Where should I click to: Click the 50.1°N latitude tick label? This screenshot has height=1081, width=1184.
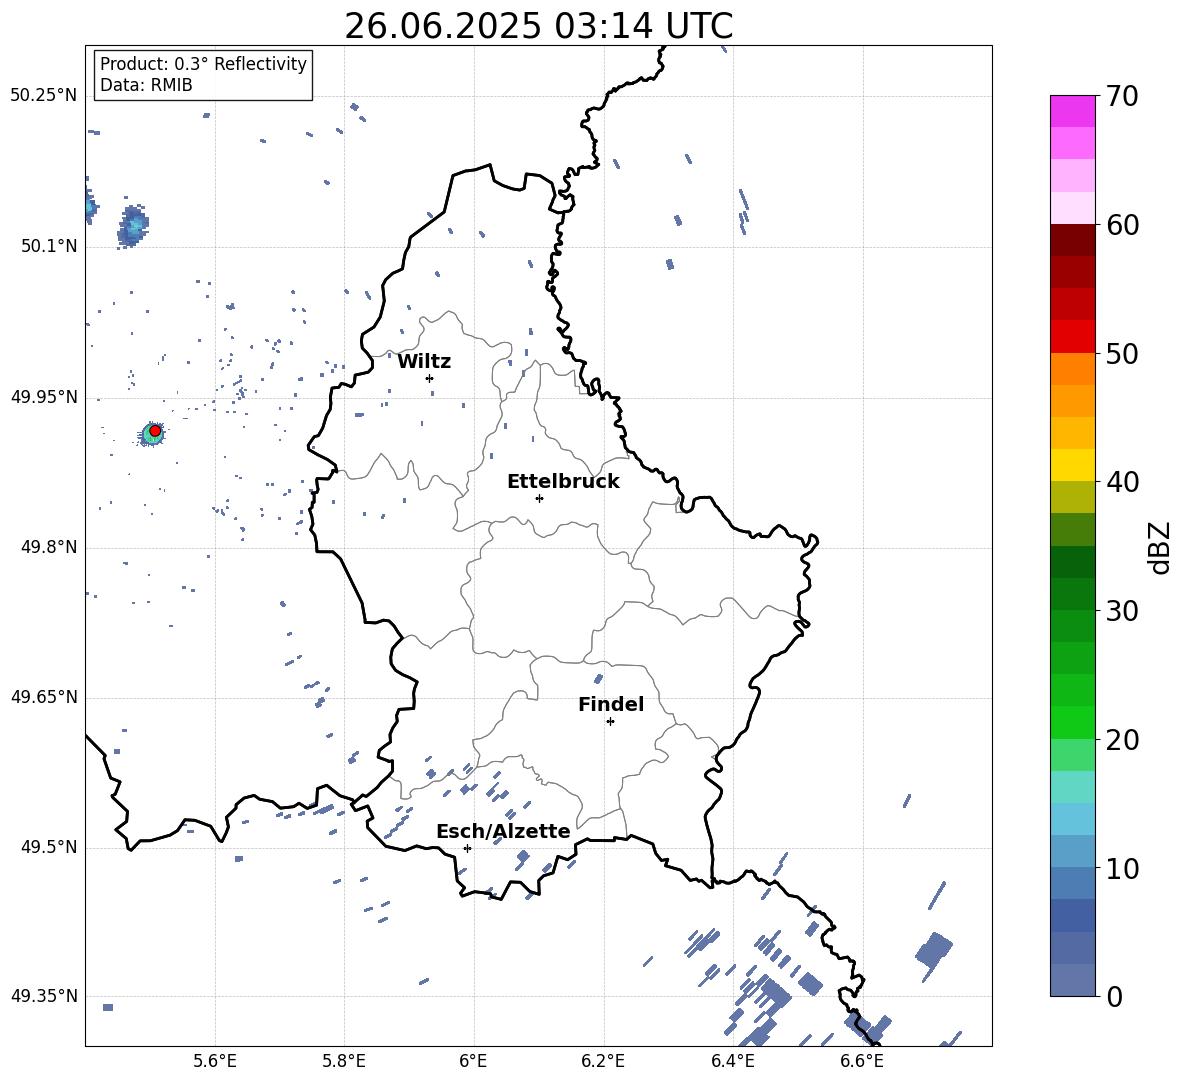coord(48,246)
